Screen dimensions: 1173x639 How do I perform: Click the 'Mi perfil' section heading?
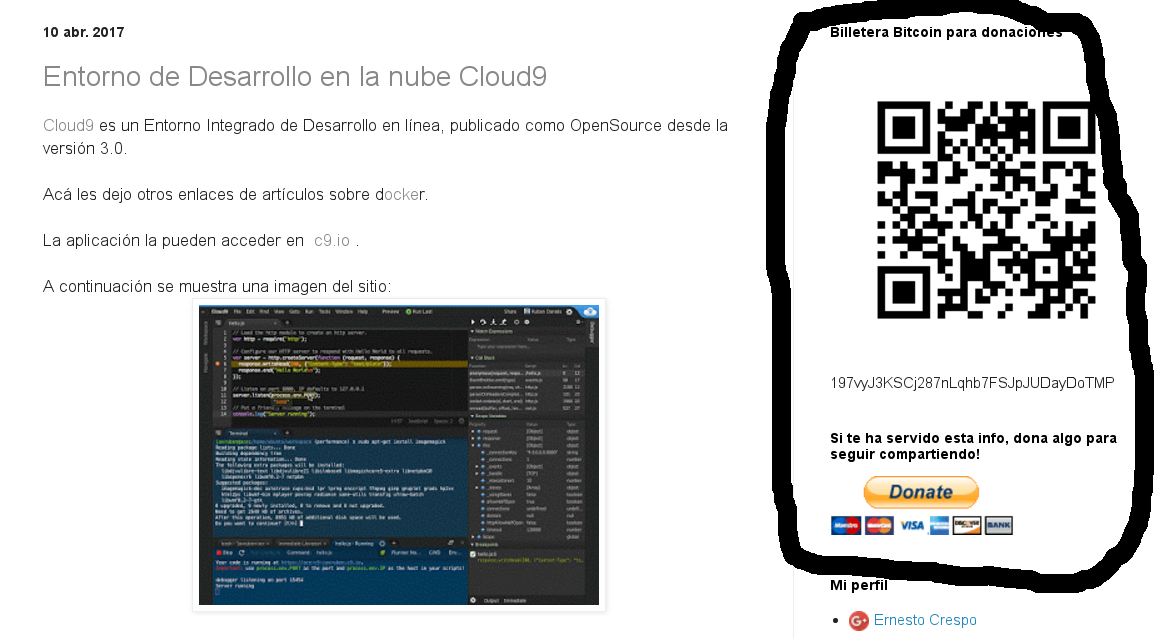click(858, 585)
